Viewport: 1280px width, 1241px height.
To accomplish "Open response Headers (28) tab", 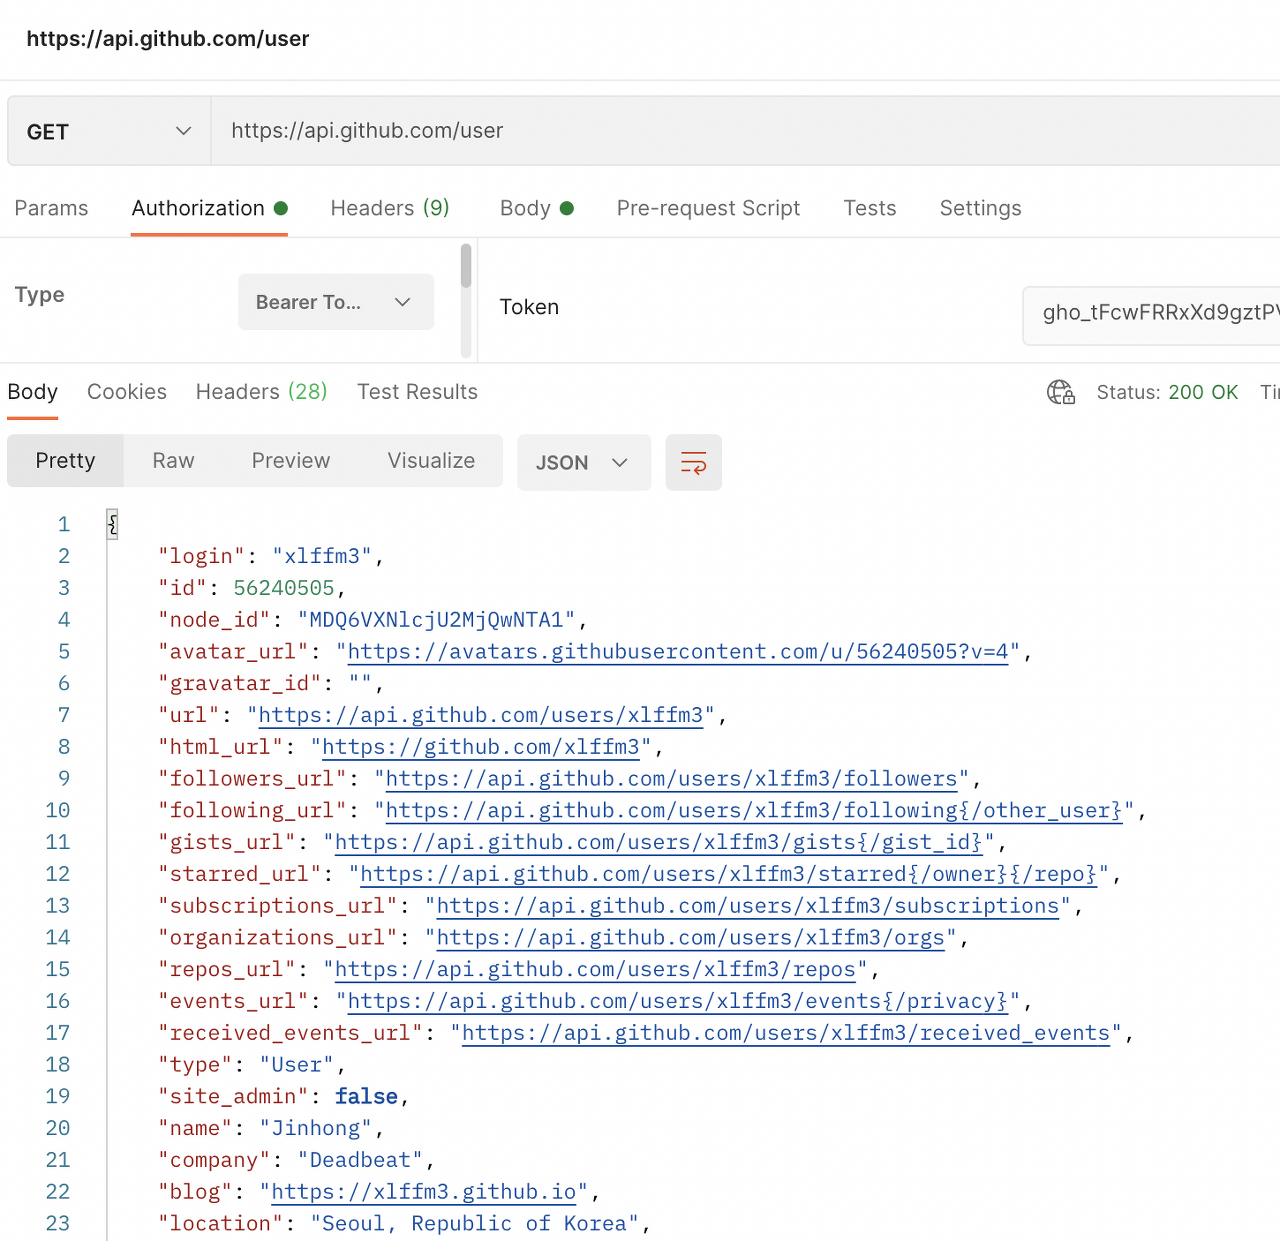I will tap(262, 392).
